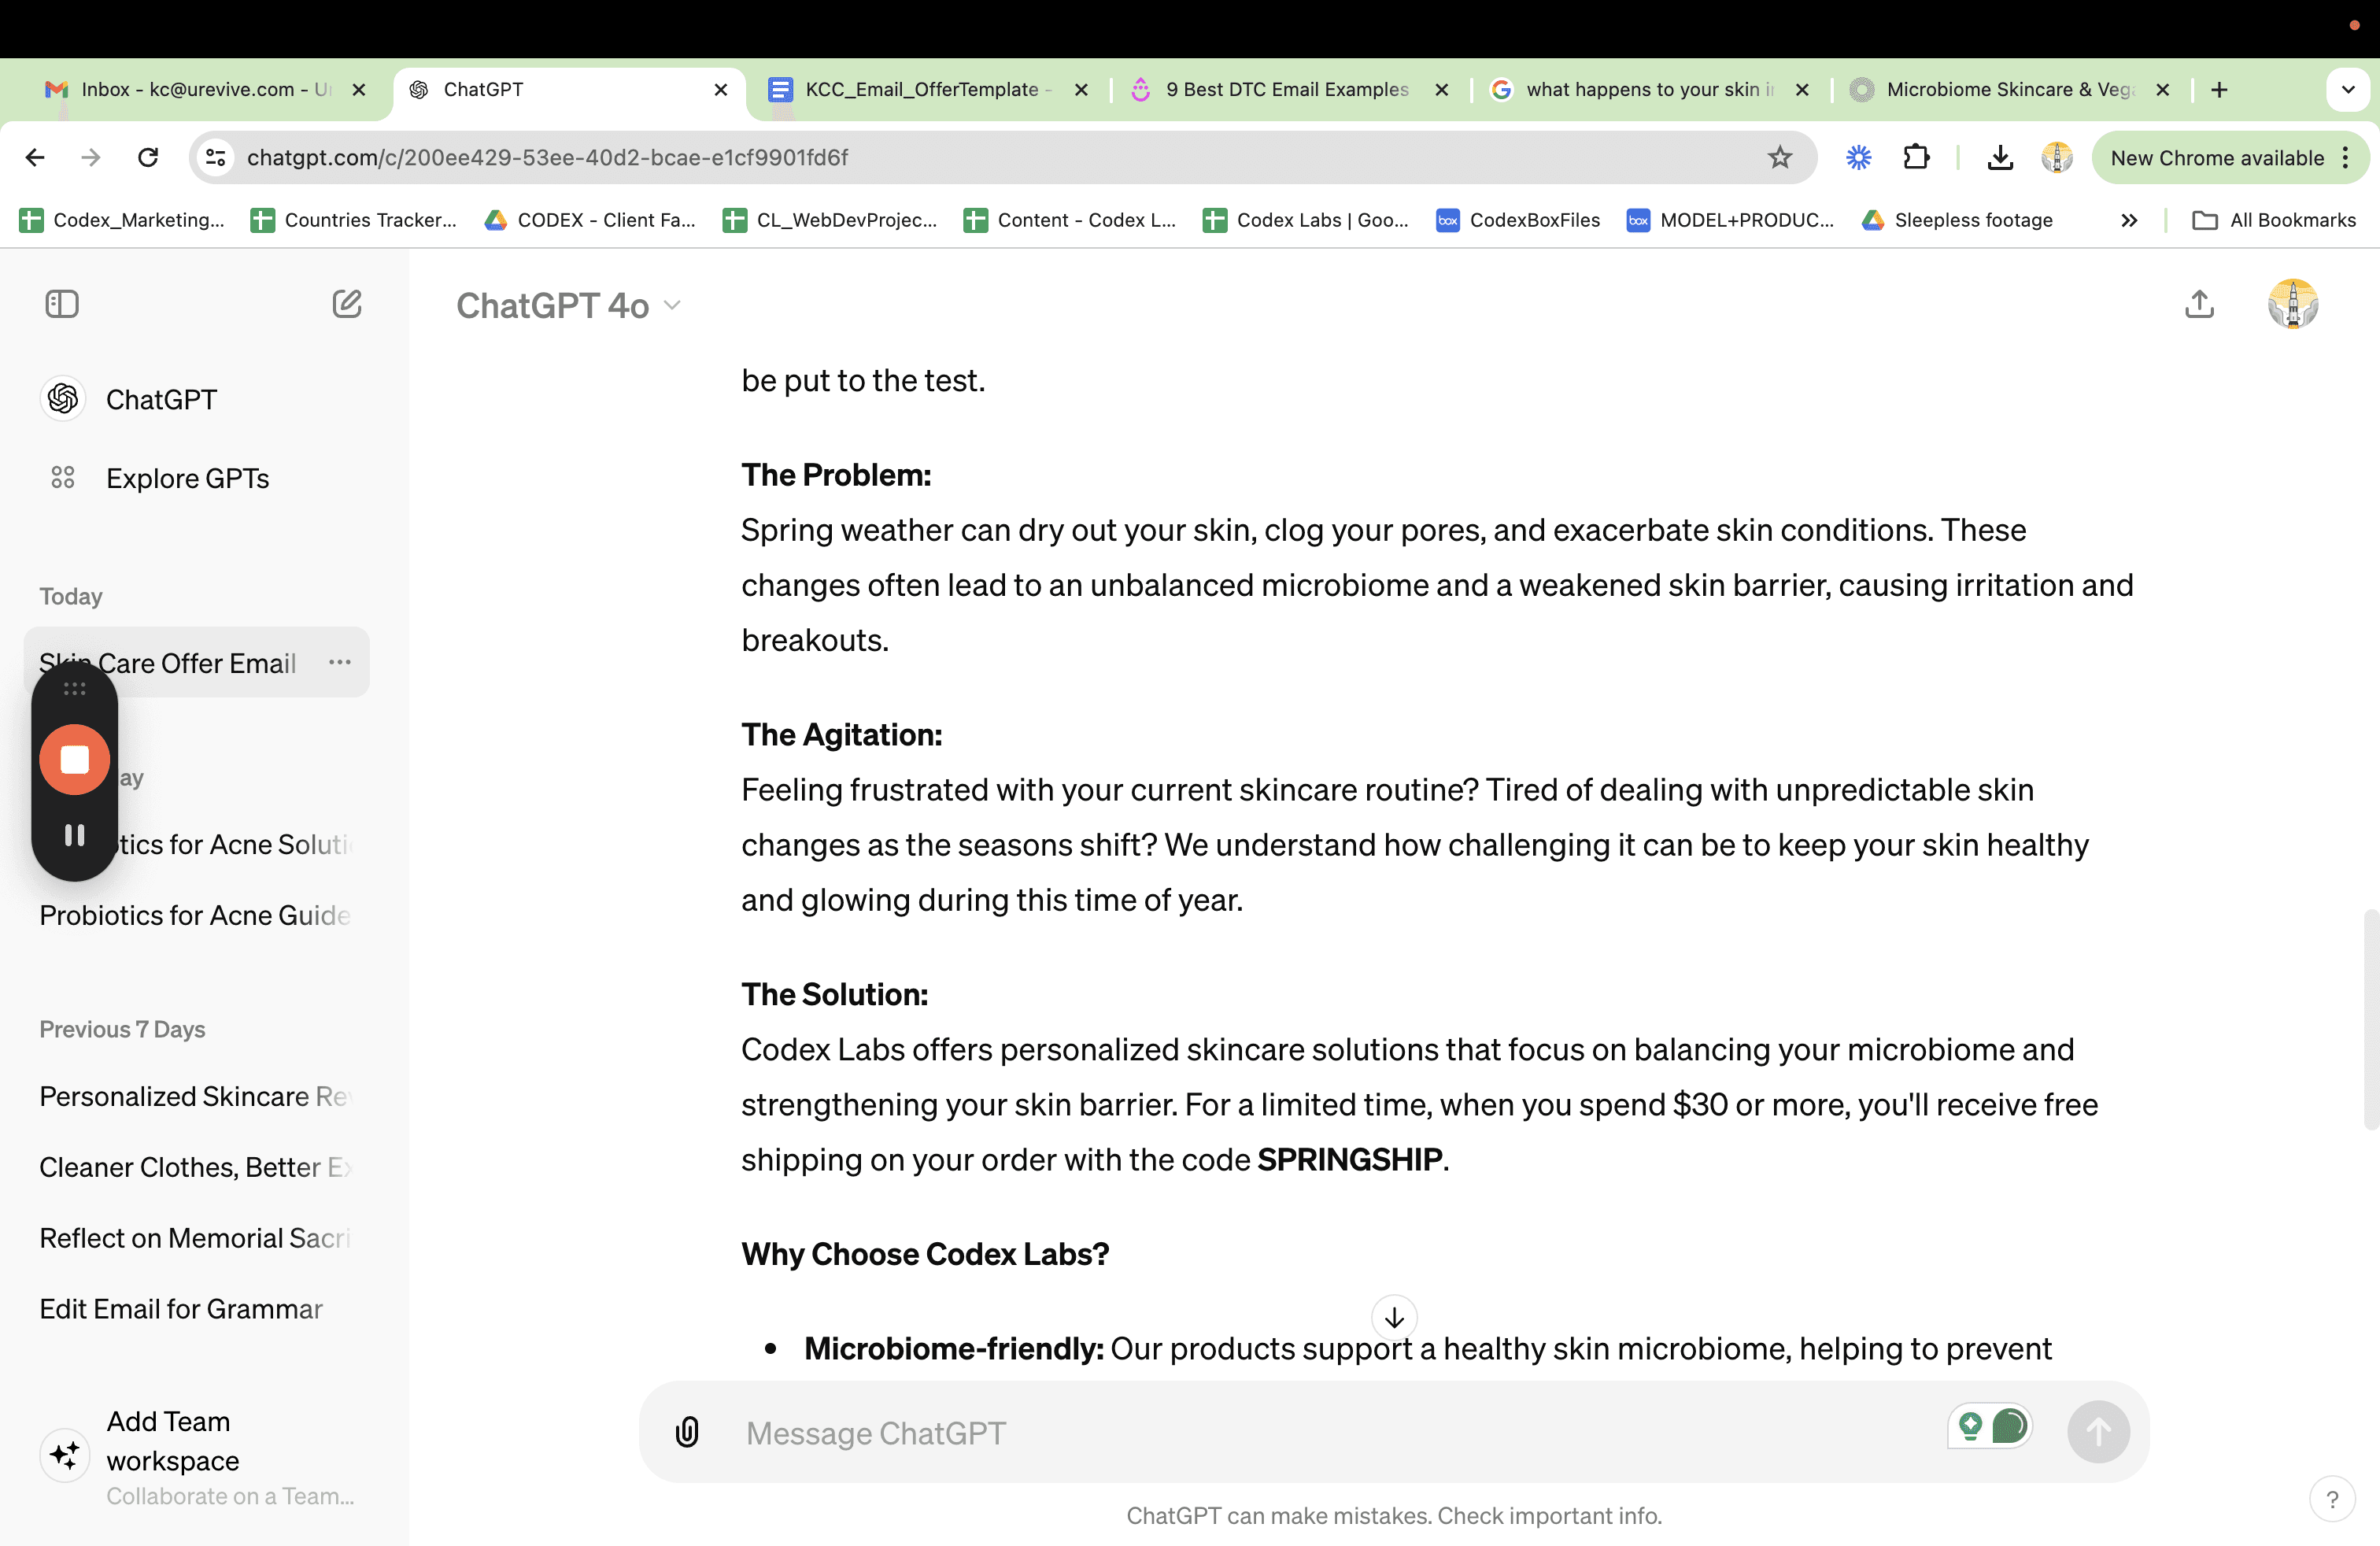Screen dimensions: 2380x1546
Task: Attach a file with paperclip icon
Action: [687, 1432]
